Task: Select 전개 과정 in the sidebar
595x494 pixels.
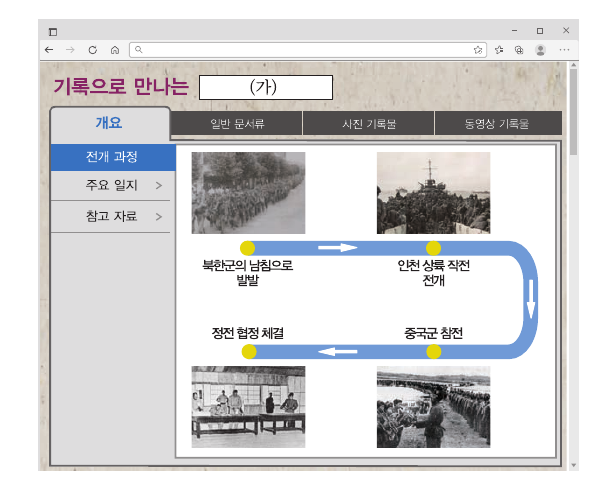Action: [113, 157]
